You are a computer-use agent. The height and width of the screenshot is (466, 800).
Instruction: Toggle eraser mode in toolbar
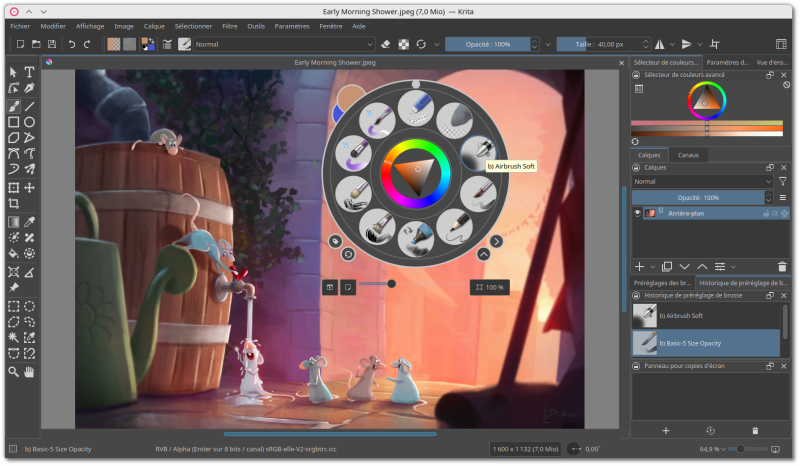click(386, 44)
